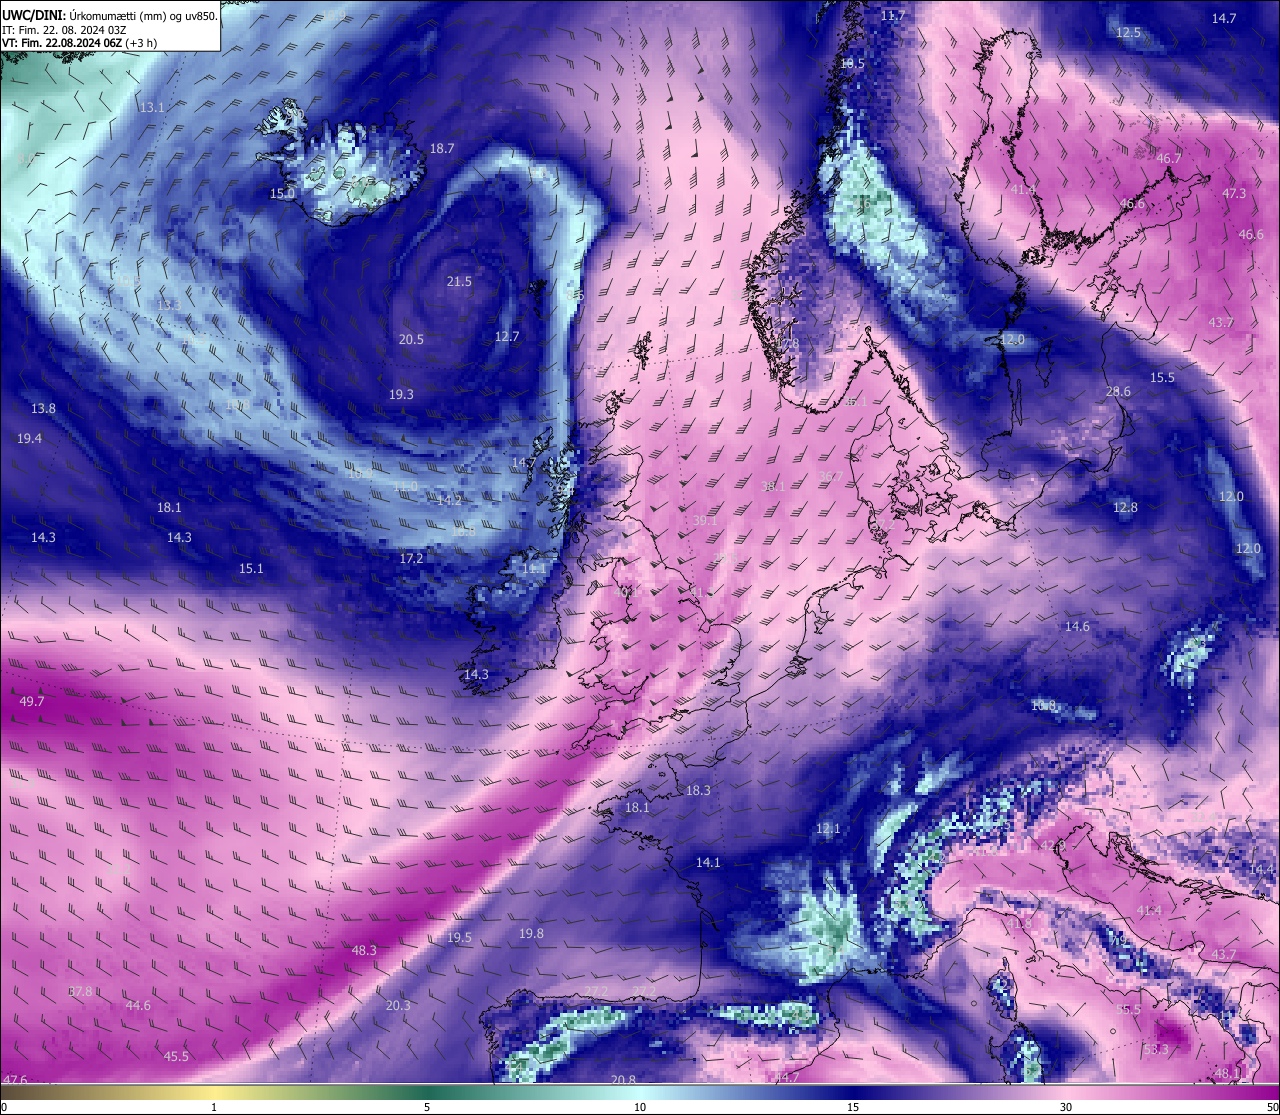The image size is (1280, 1115).
Task: Click the 12.7 value label
Action: coord(507,337)
